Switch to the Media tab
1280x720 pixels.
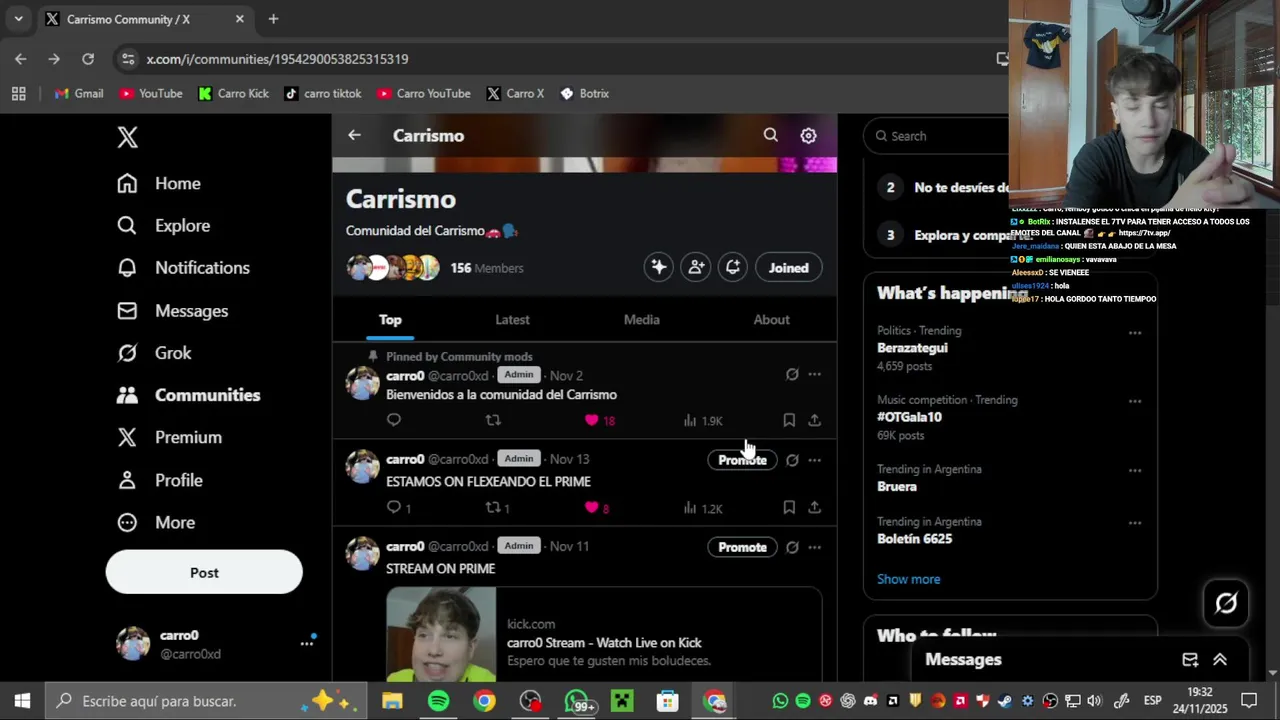pyautogui.click(x=642, y=319)
